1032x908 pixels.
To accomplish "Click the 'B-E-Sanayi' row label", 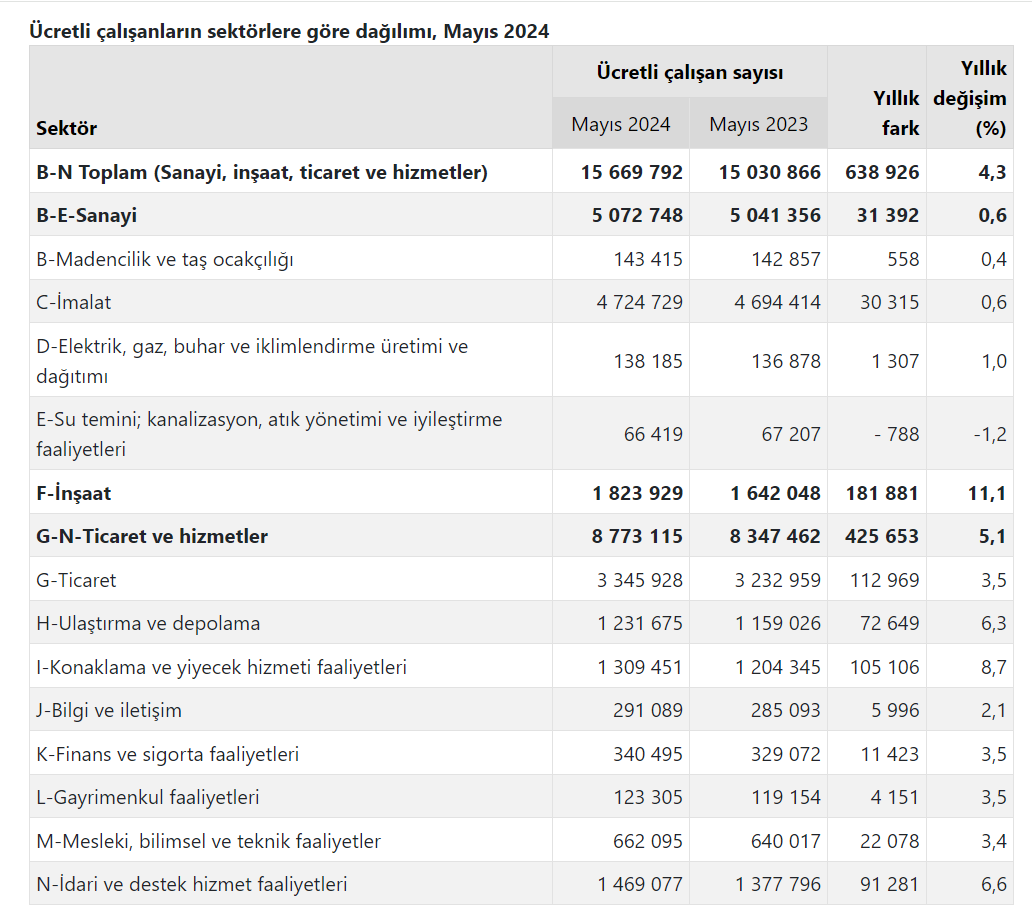I will click(87, 215).
